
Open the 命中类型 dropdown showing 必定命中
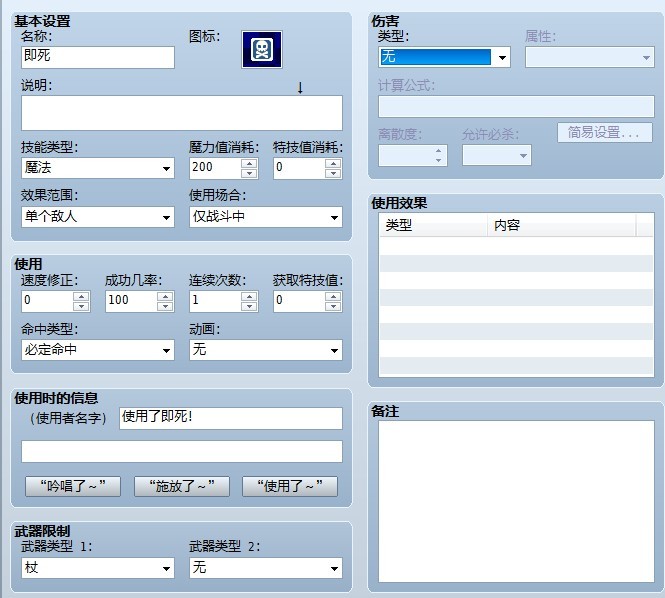pyautogui.click(x=98, y=350)
